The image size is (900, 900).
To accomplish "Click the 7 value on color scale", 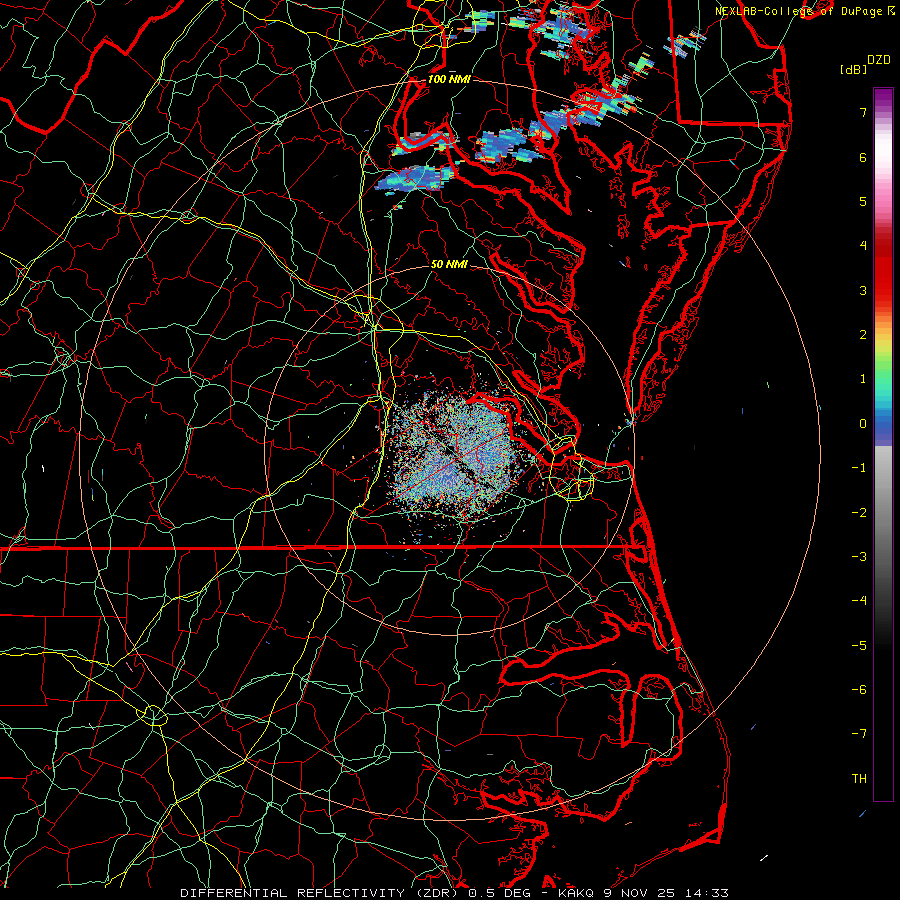I will coord(863,112).
